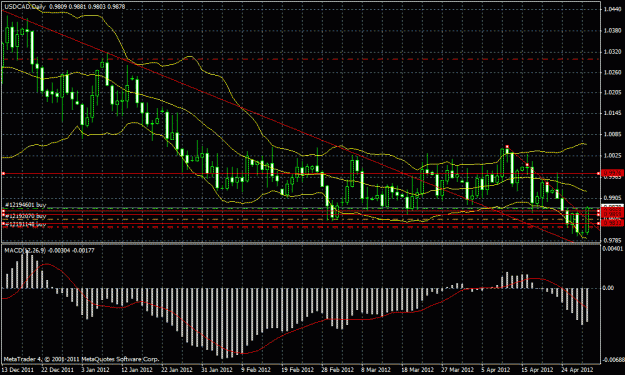625x375 pixels.
Task: Click the 1.0320 price scale value
Action: click(612, 51)
